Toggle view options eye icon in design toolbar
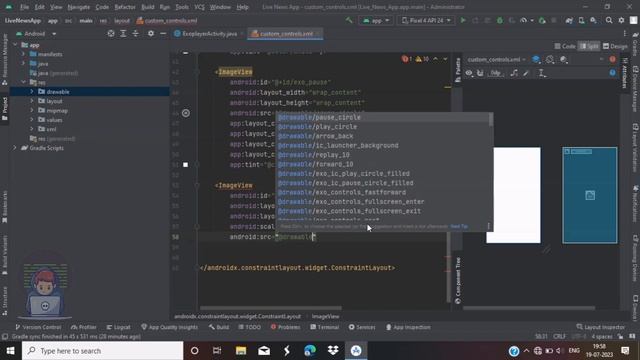Screen dimensions: 640x360 [469, 73]
